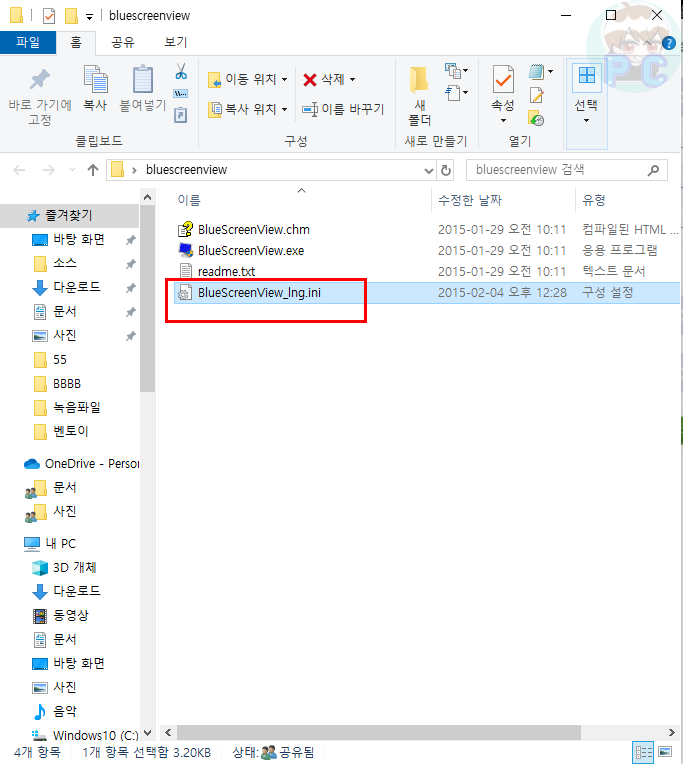Click the Edit icon in 열기 group
The width and height of the screenshot is (683, 764).
point(536,95)
